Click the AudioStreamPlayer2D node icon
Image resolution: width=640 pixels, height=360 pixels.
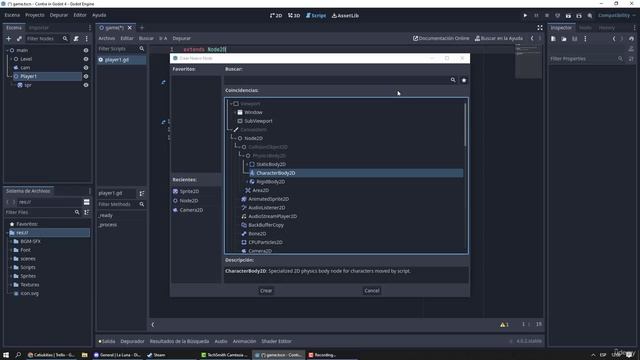point(244,216)
